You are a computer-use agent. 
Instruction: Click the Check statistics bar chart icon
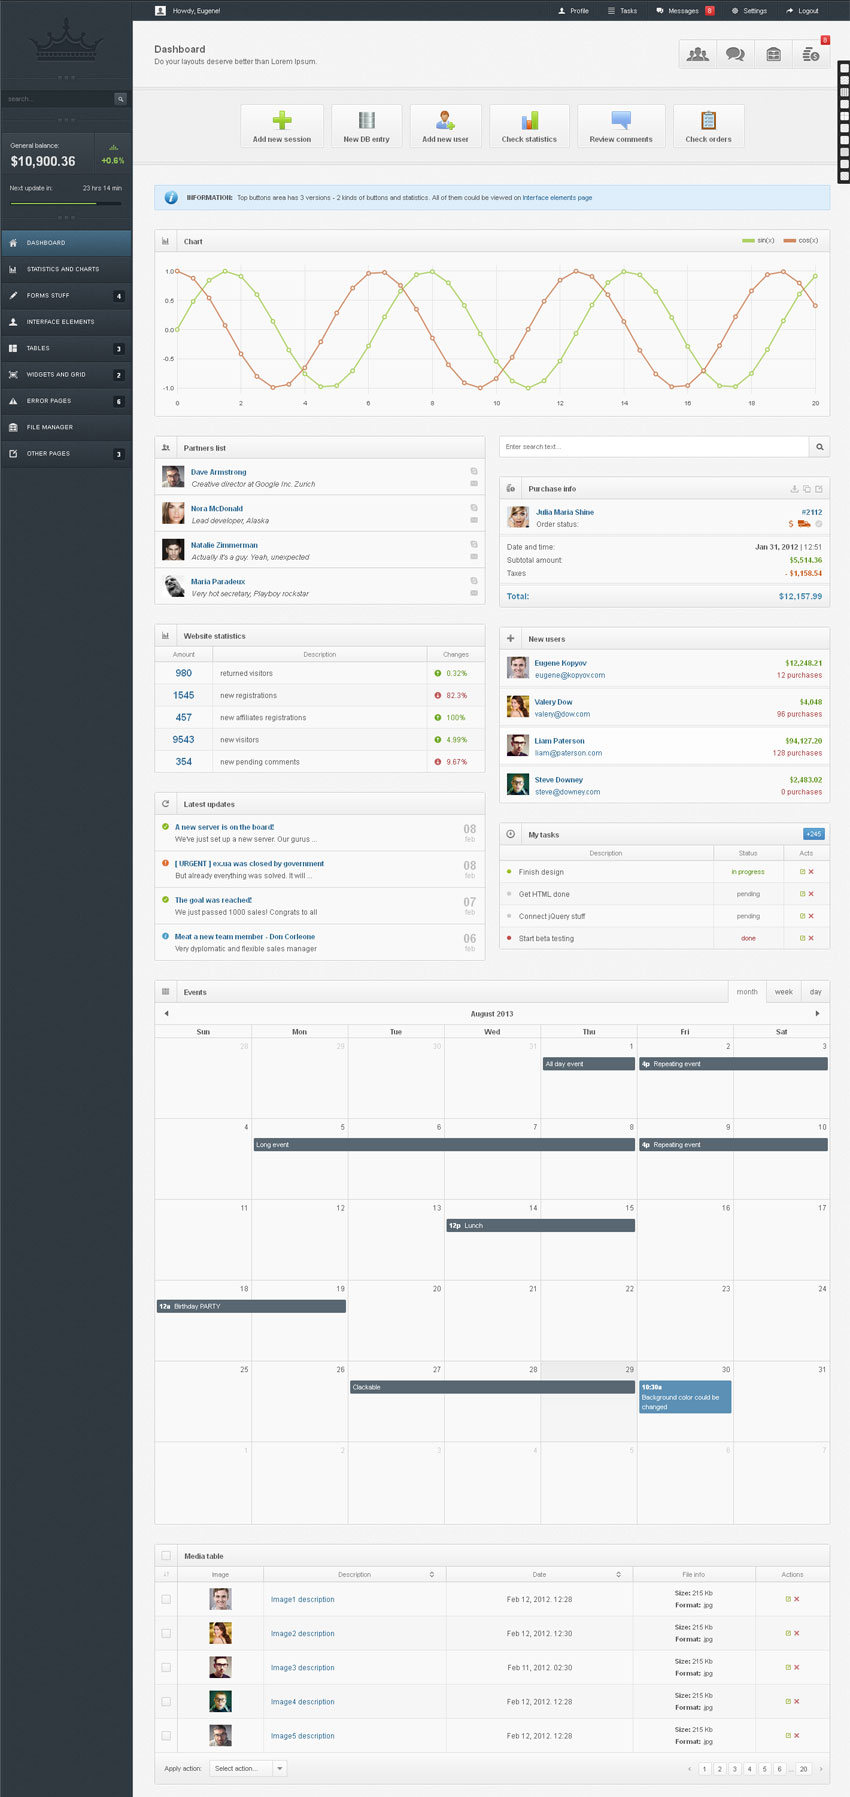[529, 121]
